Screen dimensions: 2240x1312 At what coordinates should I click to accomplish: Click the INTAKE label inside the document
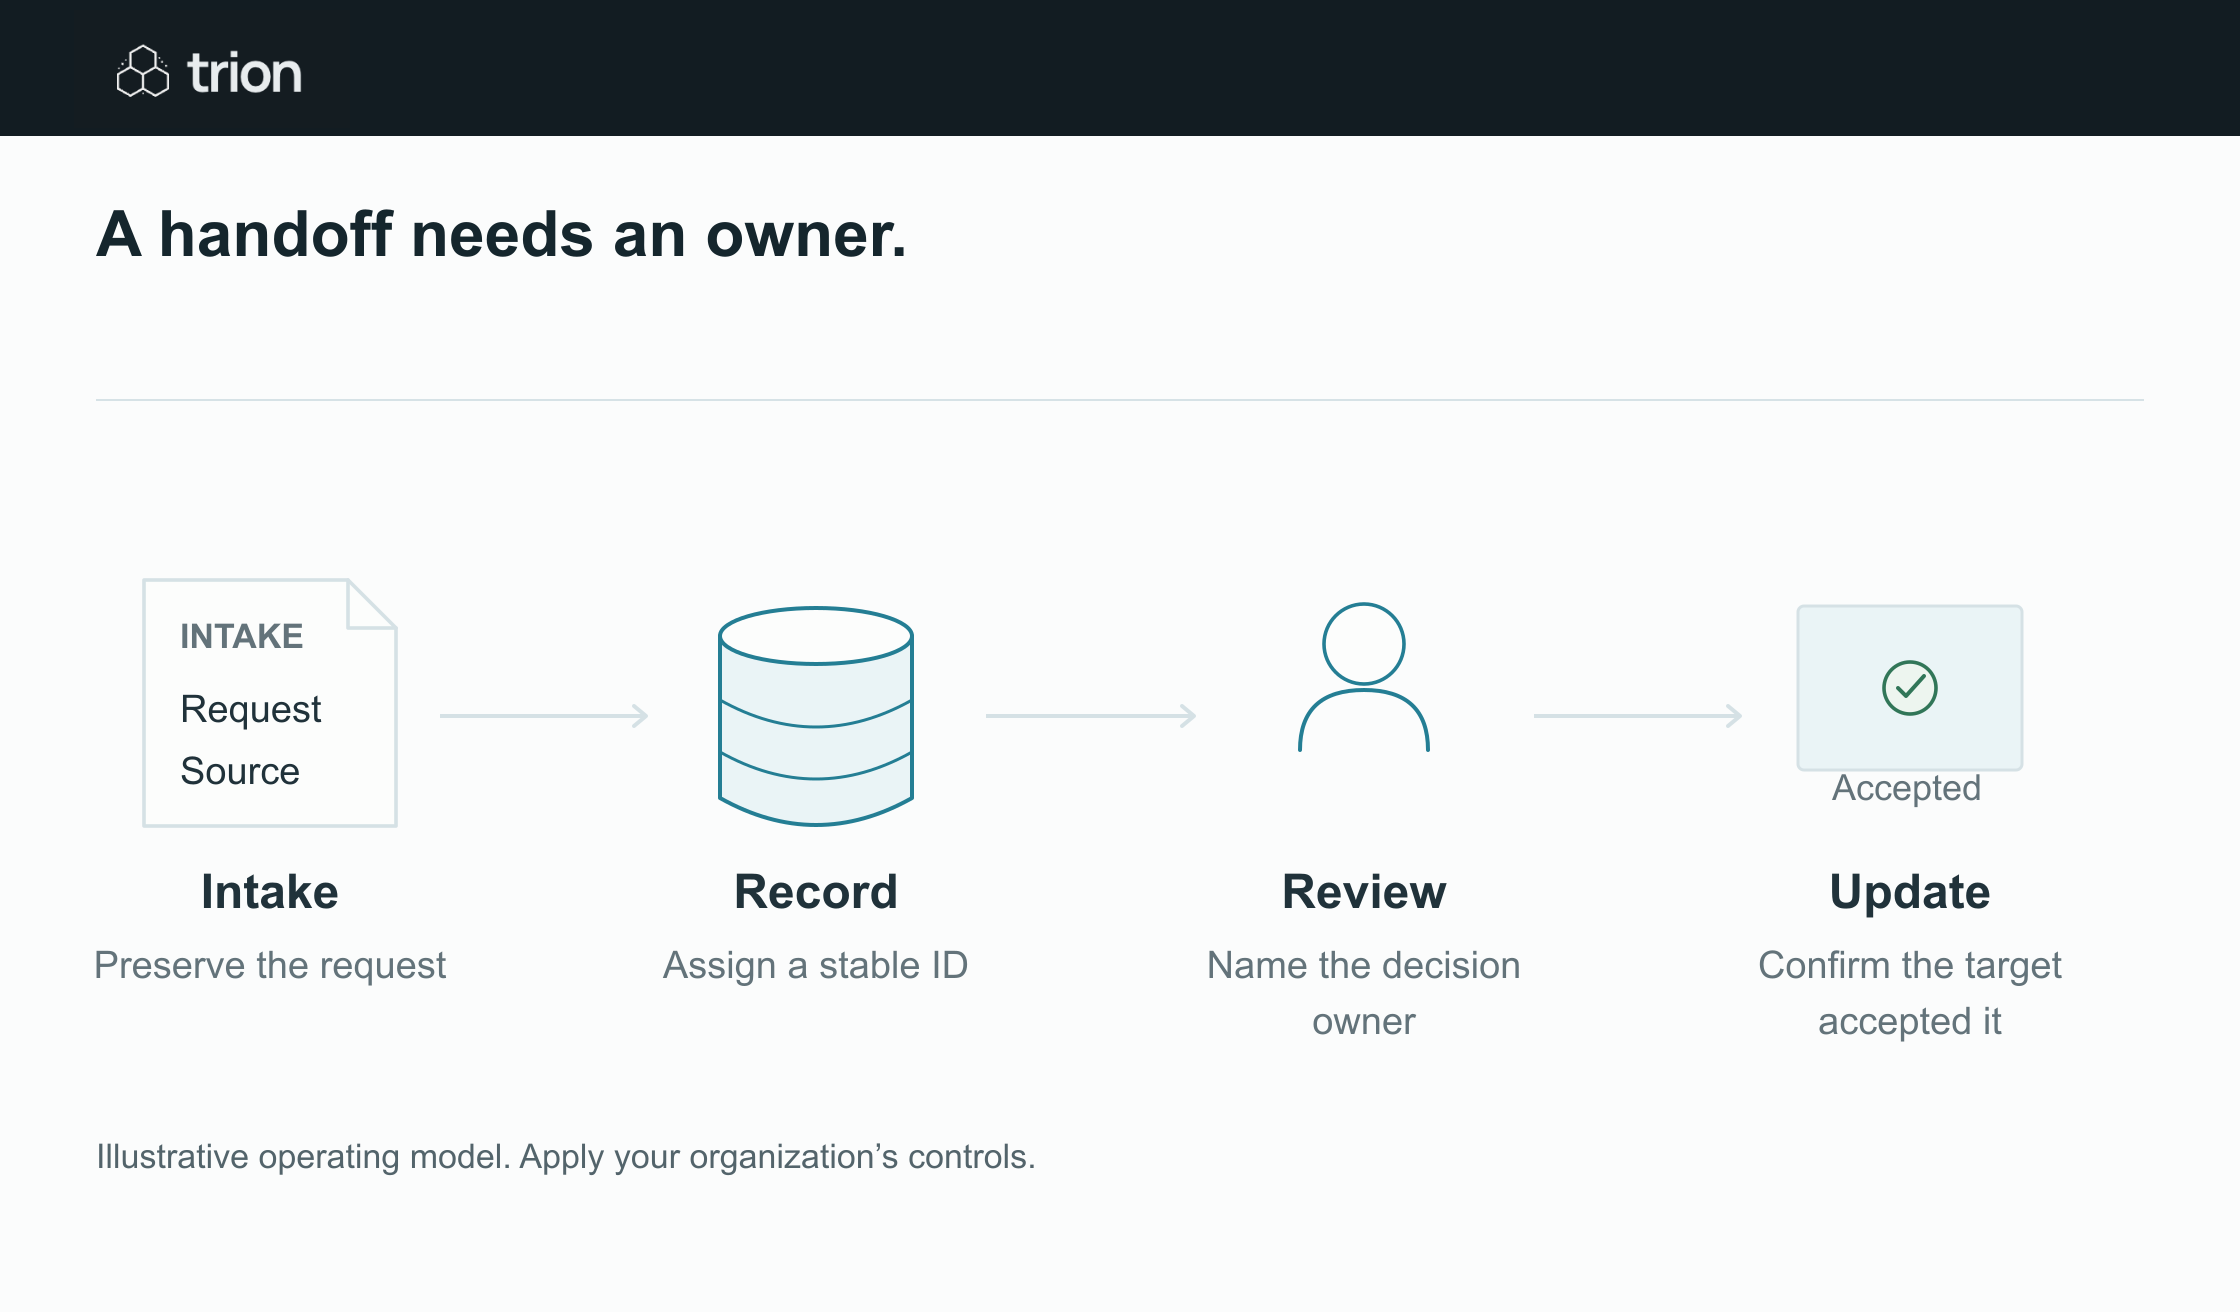[x=241, y=636]
